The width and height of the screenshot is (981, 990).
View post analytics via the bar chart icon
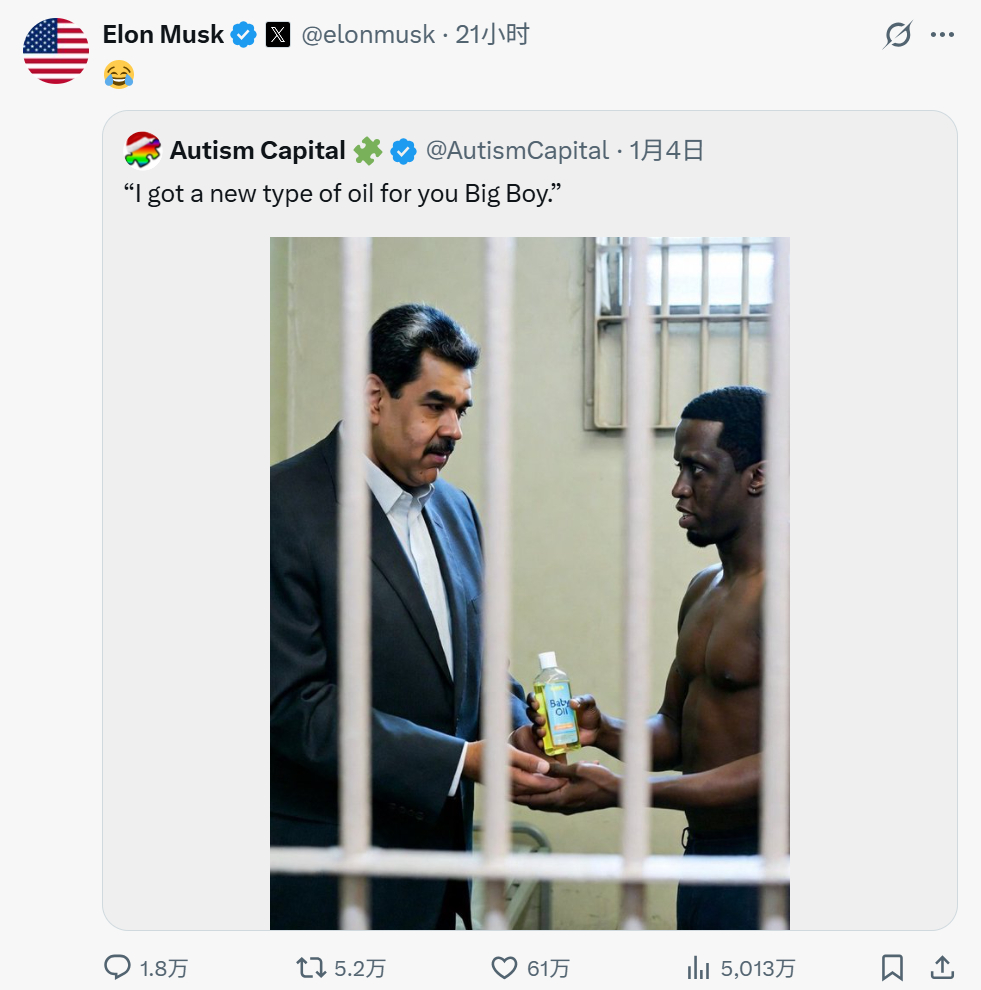[x=698, y=967]
